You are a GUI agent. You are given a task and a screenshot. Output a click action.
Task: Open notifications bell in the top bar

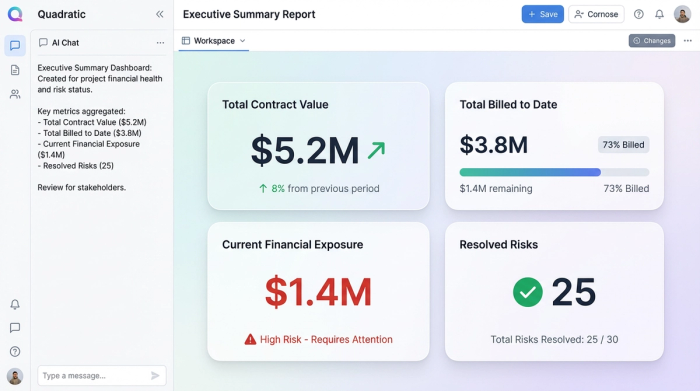[659, 14]
